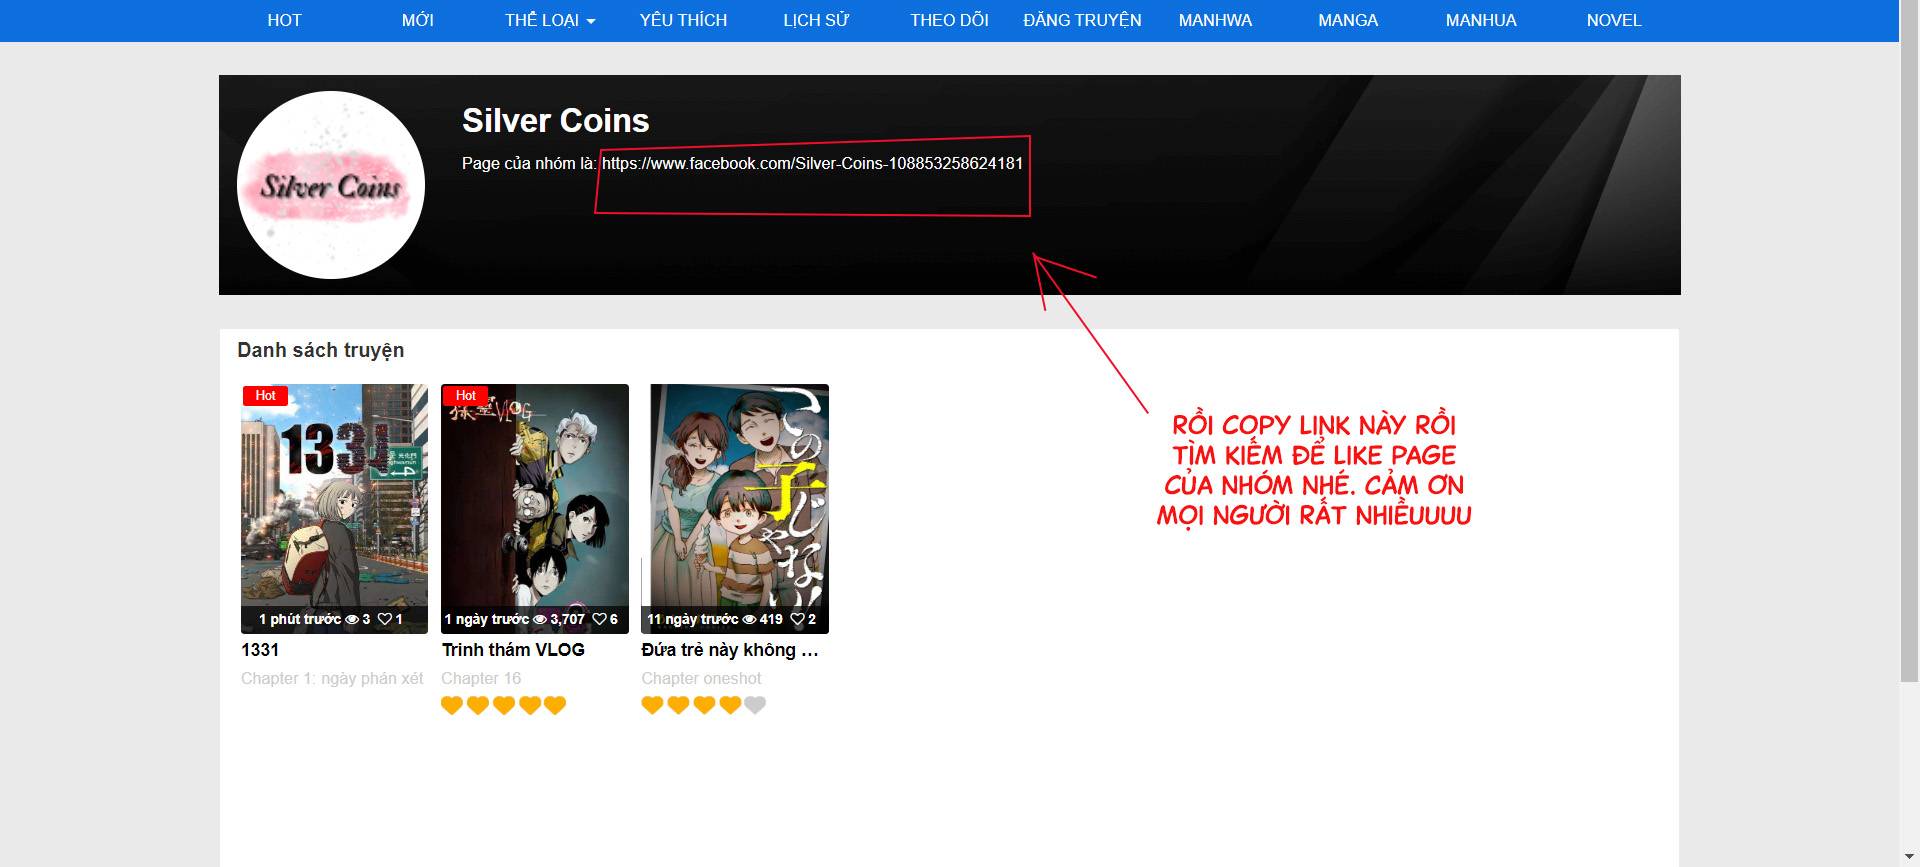
Task: Click first rating heart under Trinh thám VLOG
Action: click(x=452, y=705)
